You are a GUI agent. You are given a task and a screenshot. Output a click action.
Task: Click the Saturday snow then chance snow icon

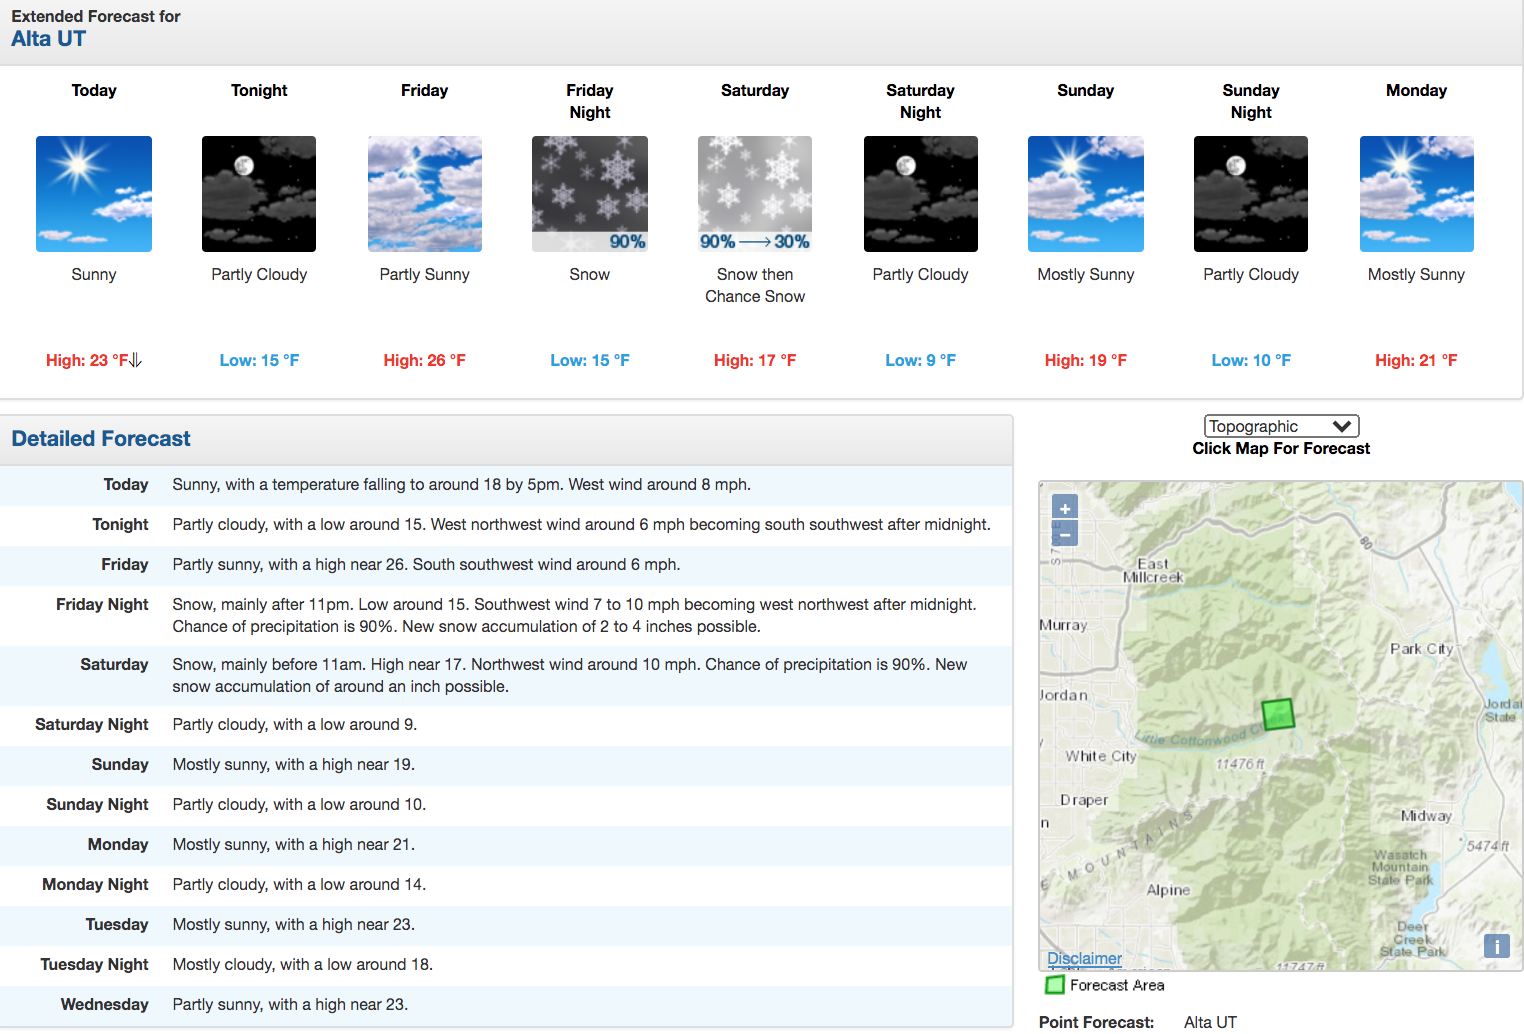755,194
